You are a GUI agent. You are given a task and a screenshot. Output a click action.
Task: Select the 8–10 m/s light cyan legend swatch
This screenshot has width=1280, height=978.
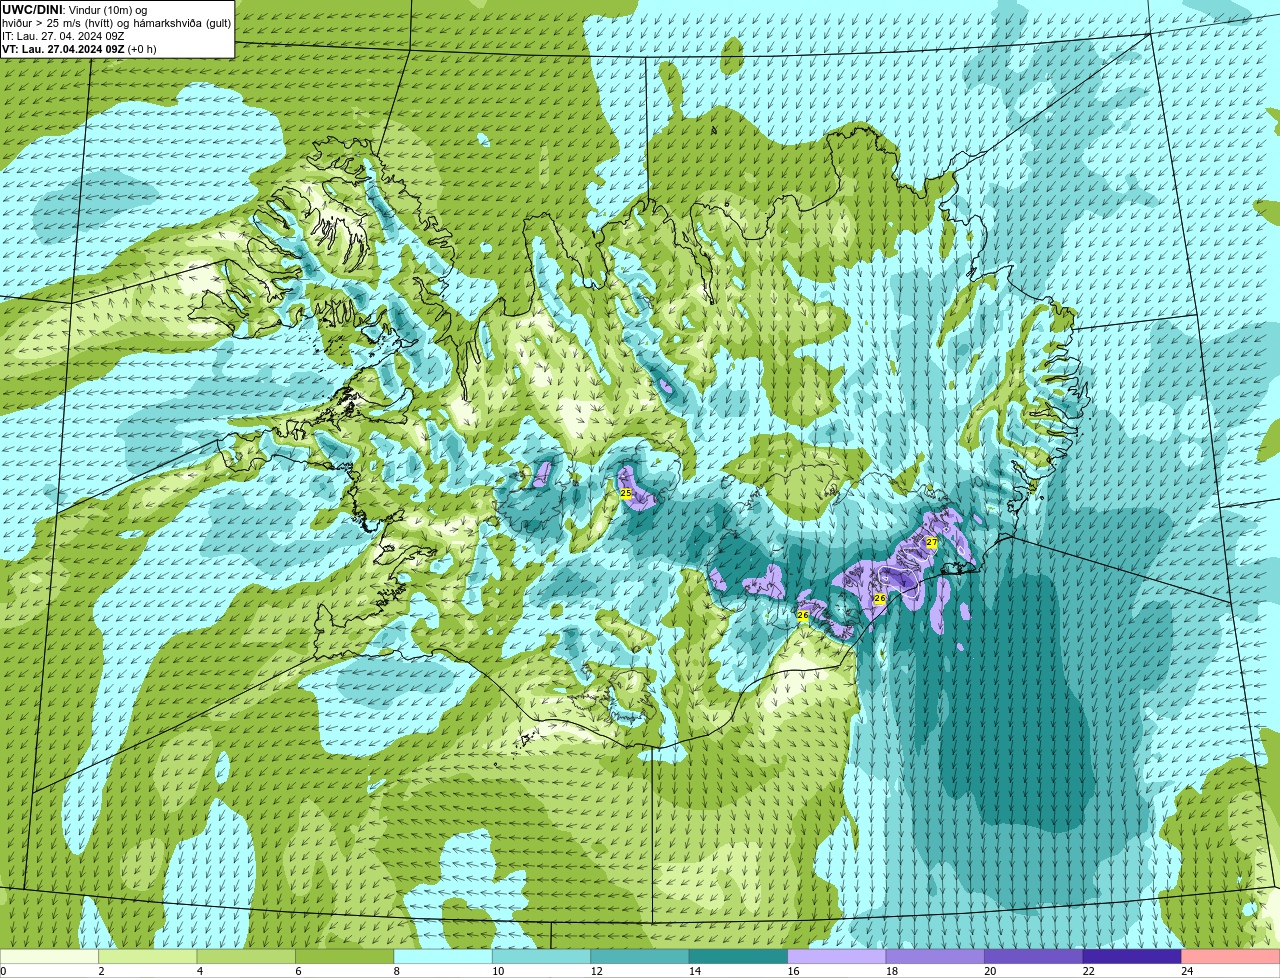click(x=443, y=957)
